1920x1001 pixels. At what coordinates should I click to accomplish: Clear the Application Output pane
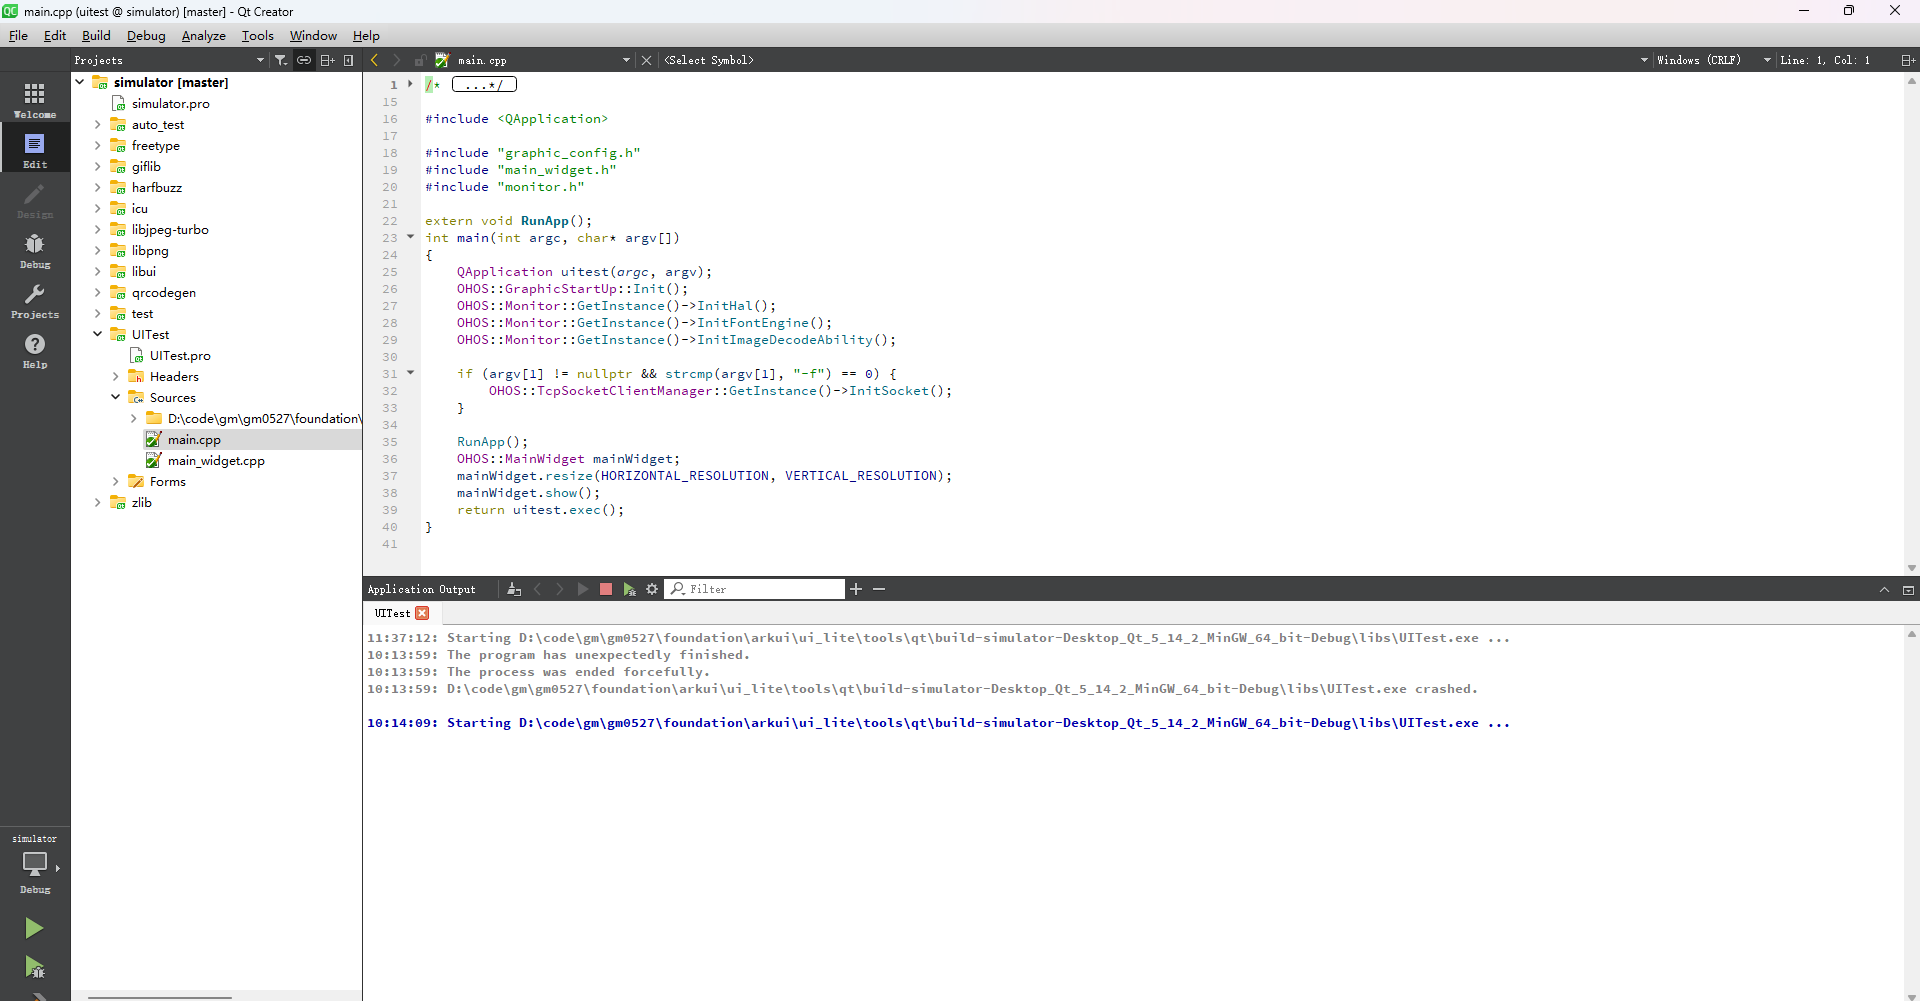(x=514, y=589)
